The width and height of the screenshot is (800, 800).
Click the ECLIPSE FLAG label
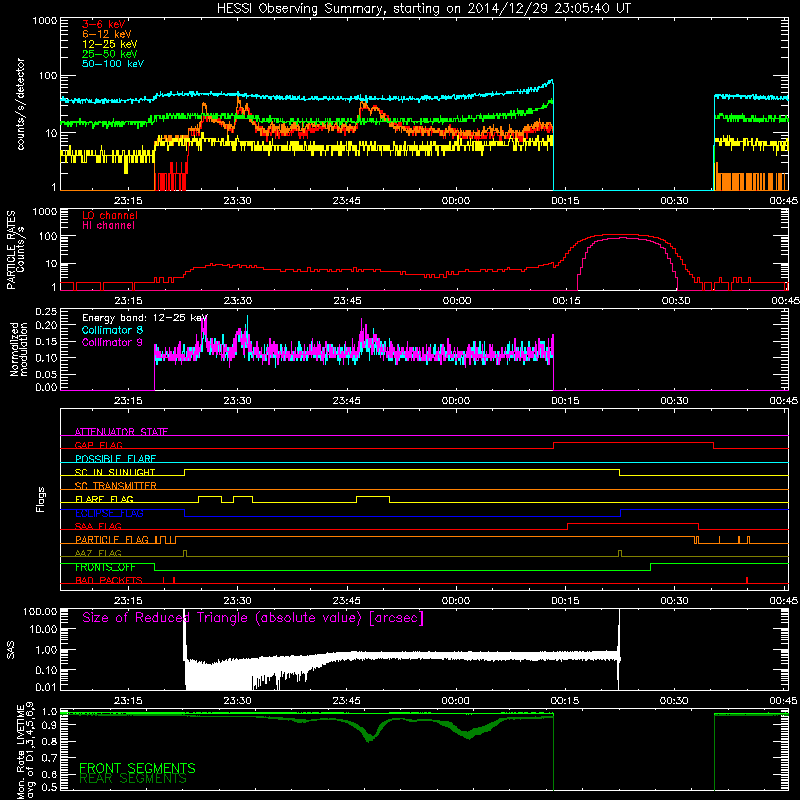(109, 513)
